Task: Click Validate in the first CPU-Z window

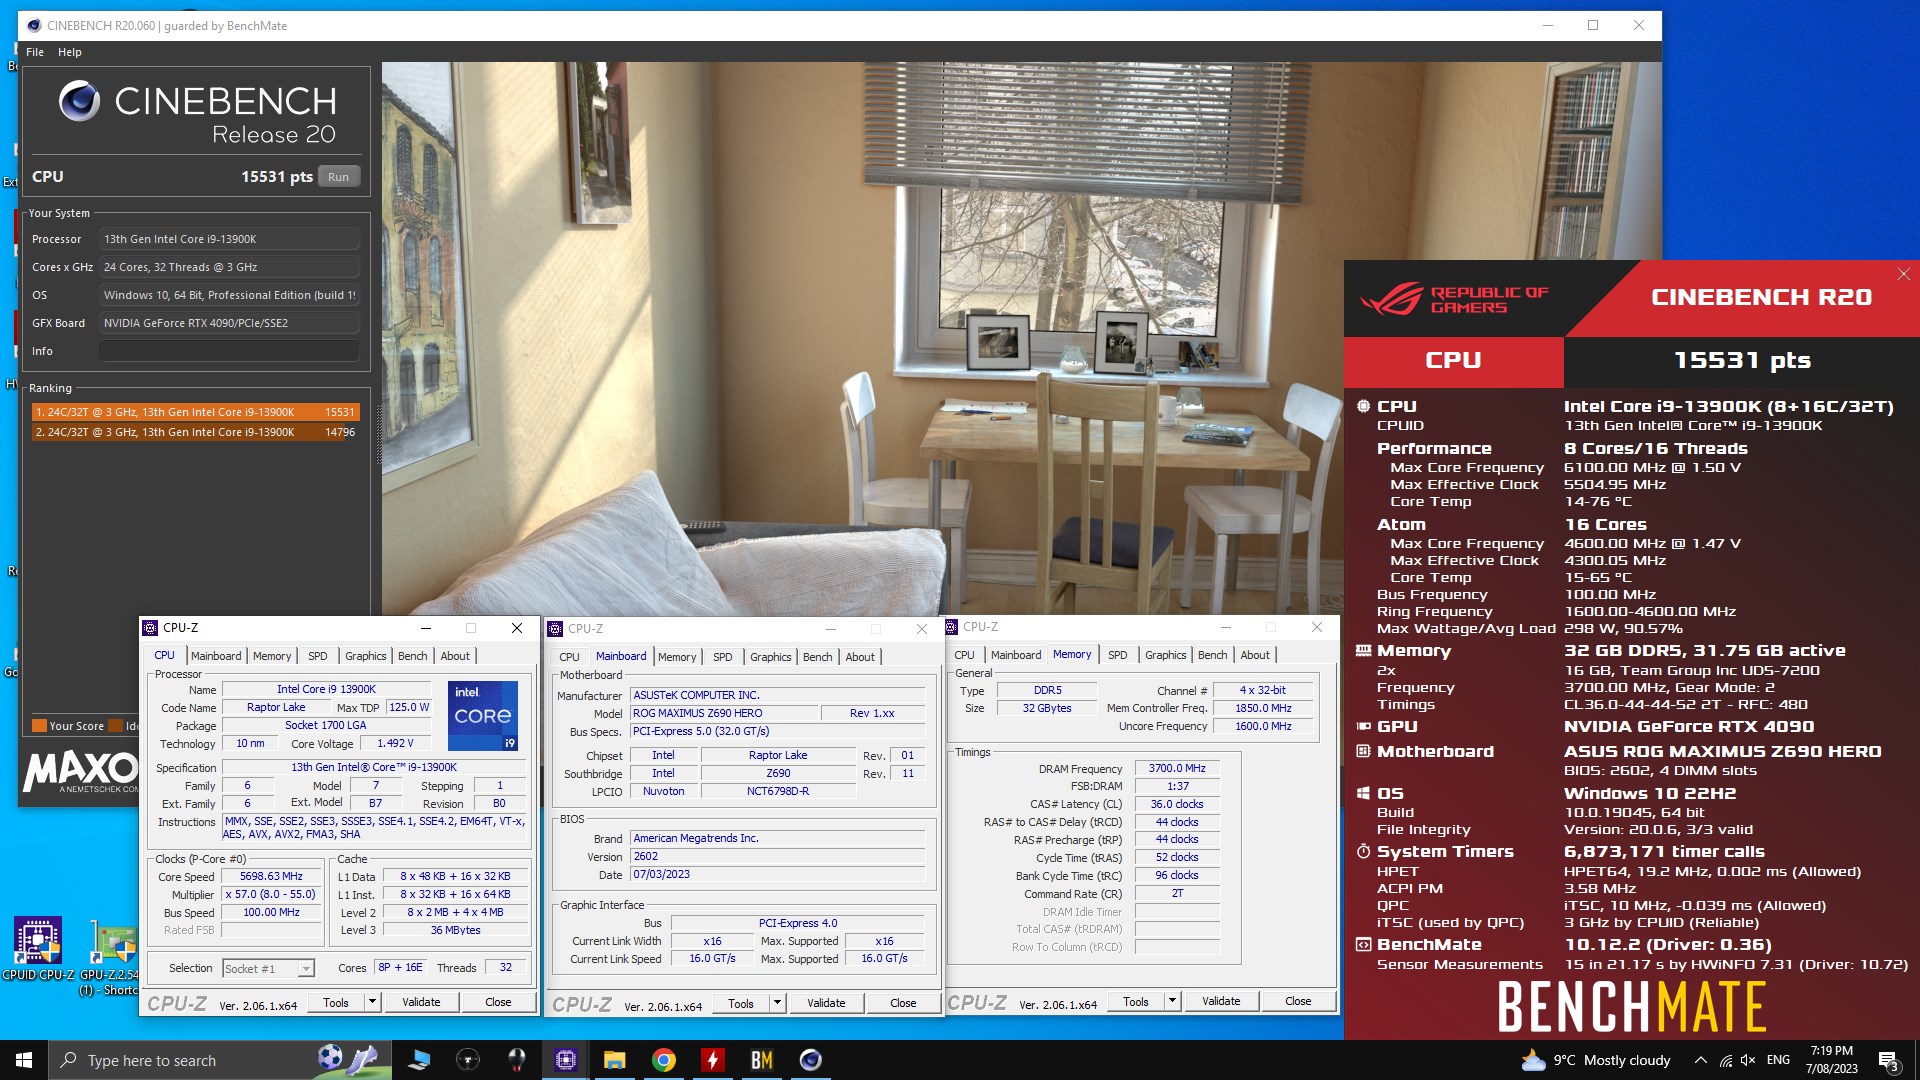Action: (421, 1002)
